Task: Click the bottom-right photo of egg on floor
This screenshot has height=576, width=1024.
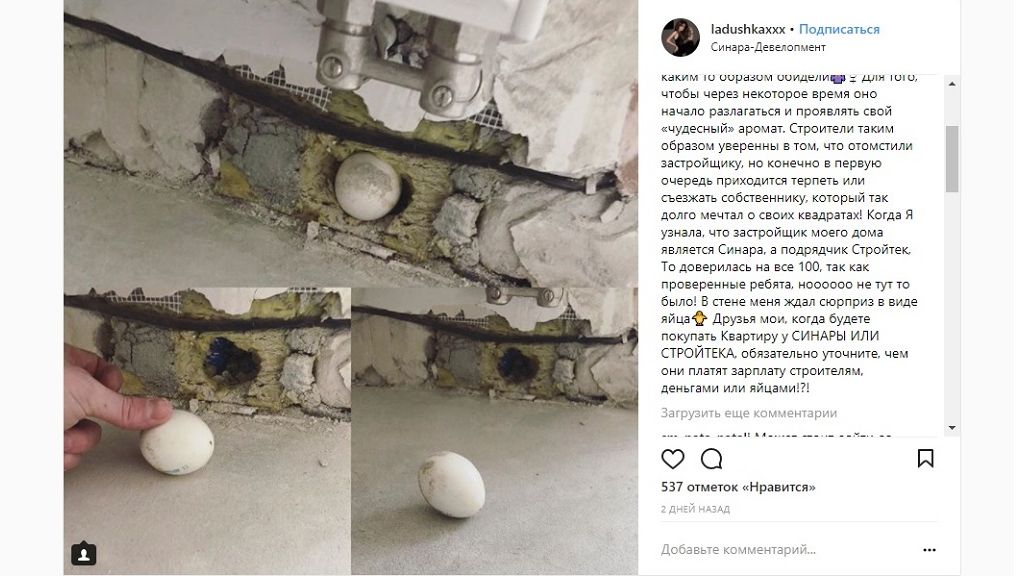Action: (495, 432)
